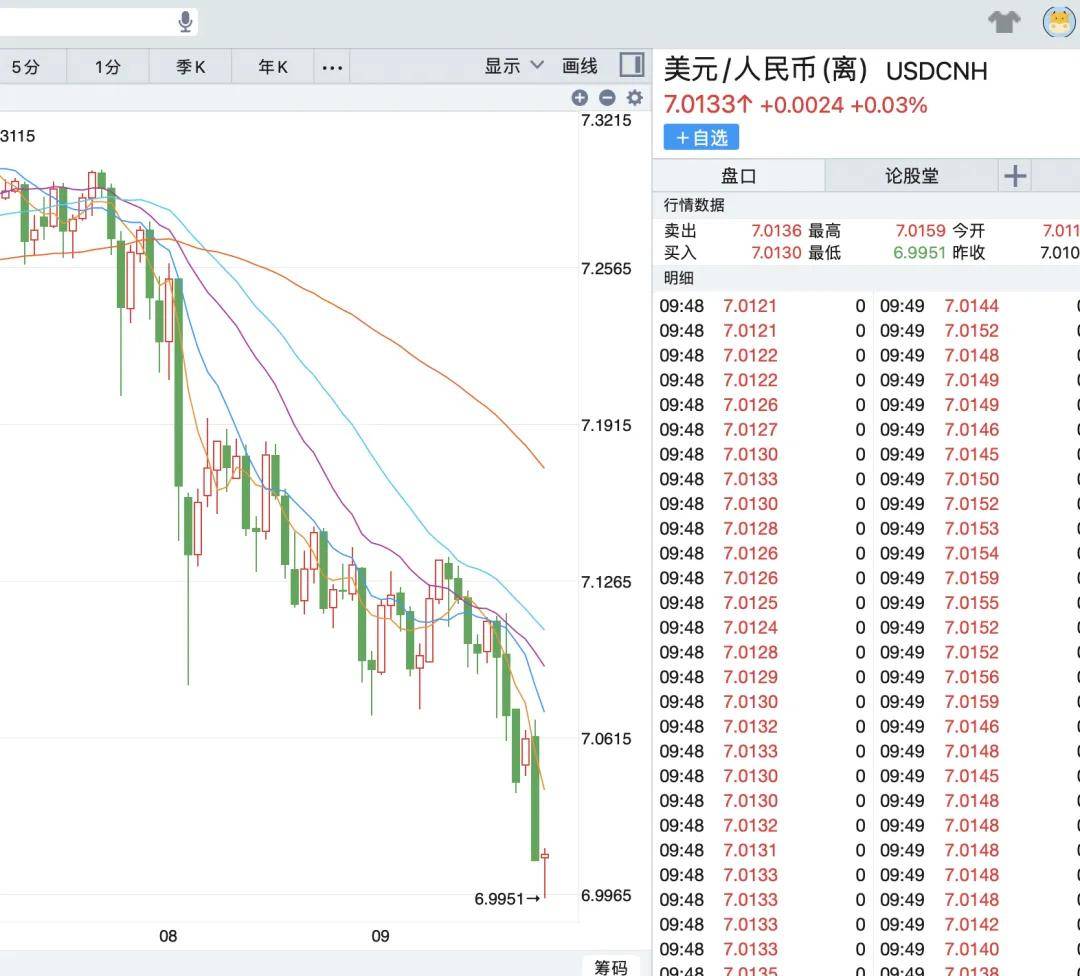Open chart settings gear icon
This screenshot has height=976, width=1080.
[634, 98]
